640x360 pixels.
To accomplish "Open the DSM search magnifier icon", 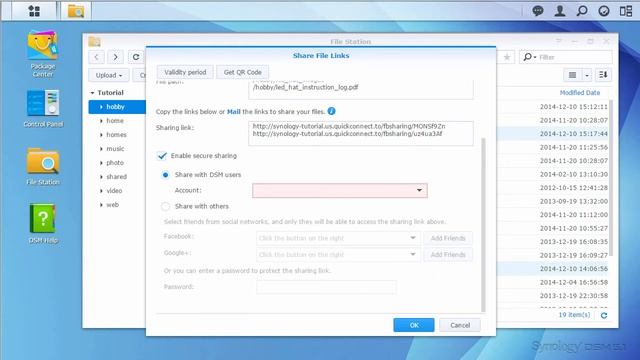I will coord(582,11).
